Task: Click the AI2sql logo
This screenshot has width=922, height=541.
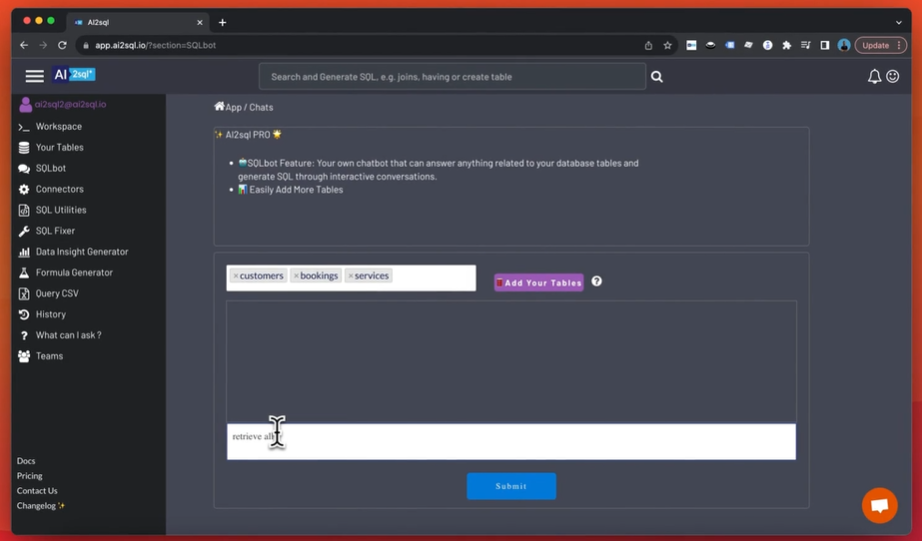Action: click(x=73, y=75)
